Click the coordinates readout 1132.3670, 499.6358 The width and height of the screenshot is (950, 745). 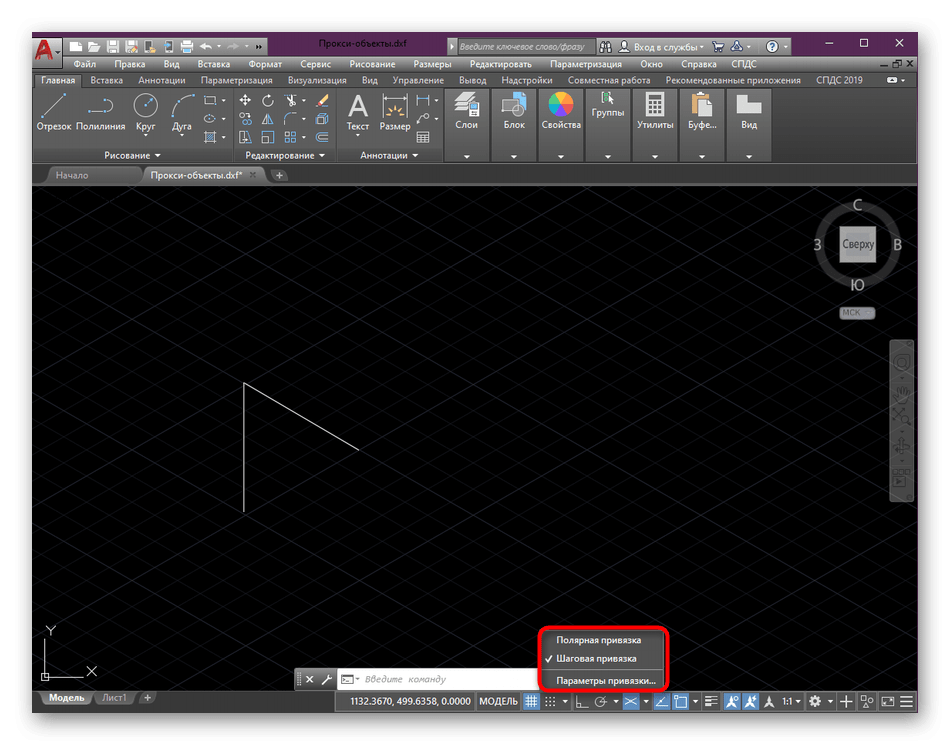(410, 701)
